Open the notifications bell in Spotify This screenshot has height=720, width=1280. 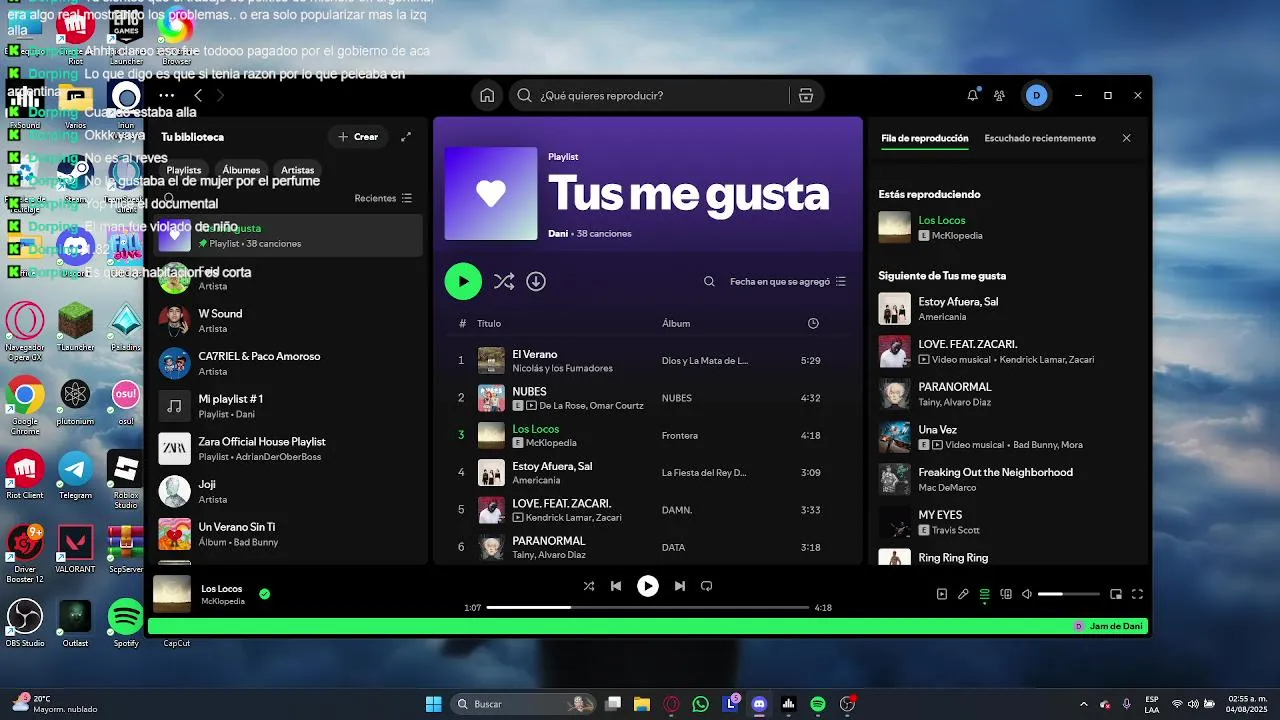(972, 96)
